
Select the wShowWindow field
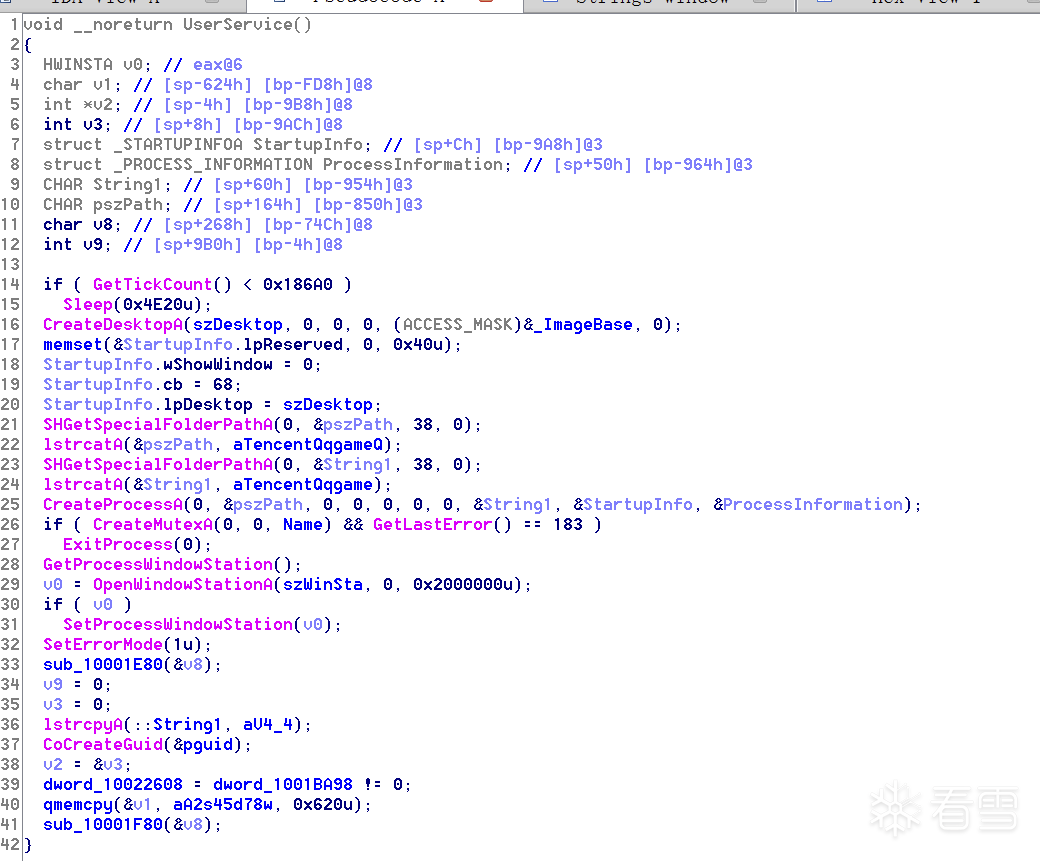tap(218, 364)
